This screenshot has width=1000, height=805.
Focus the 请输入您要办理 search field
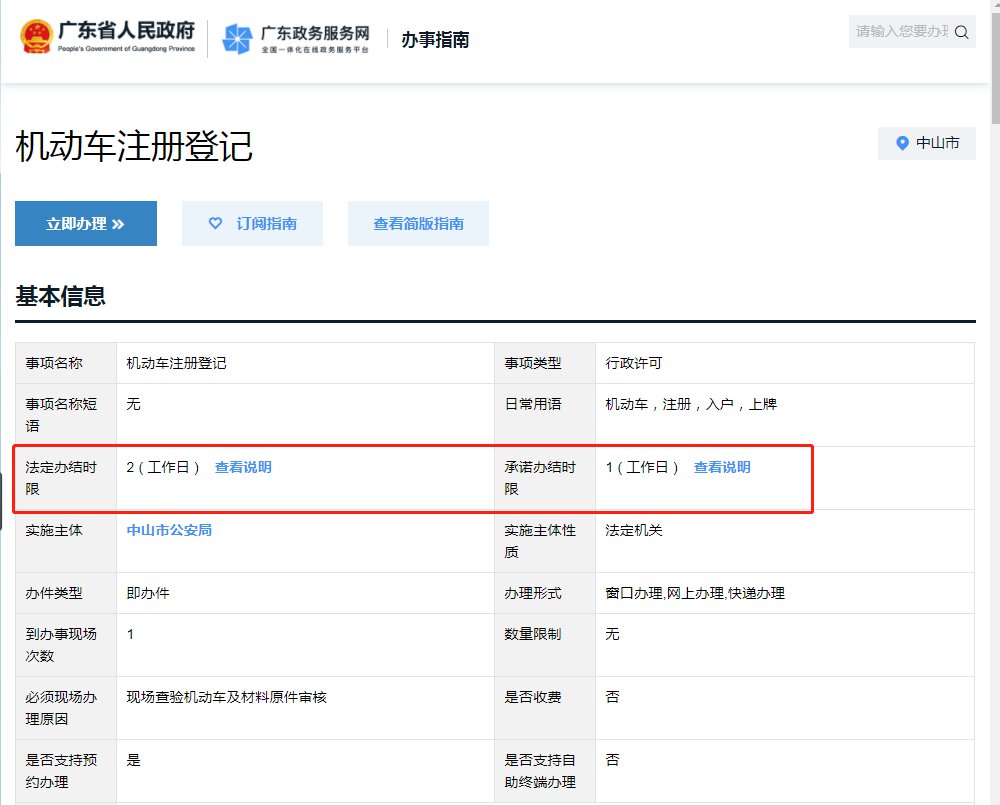pos(900,32)
